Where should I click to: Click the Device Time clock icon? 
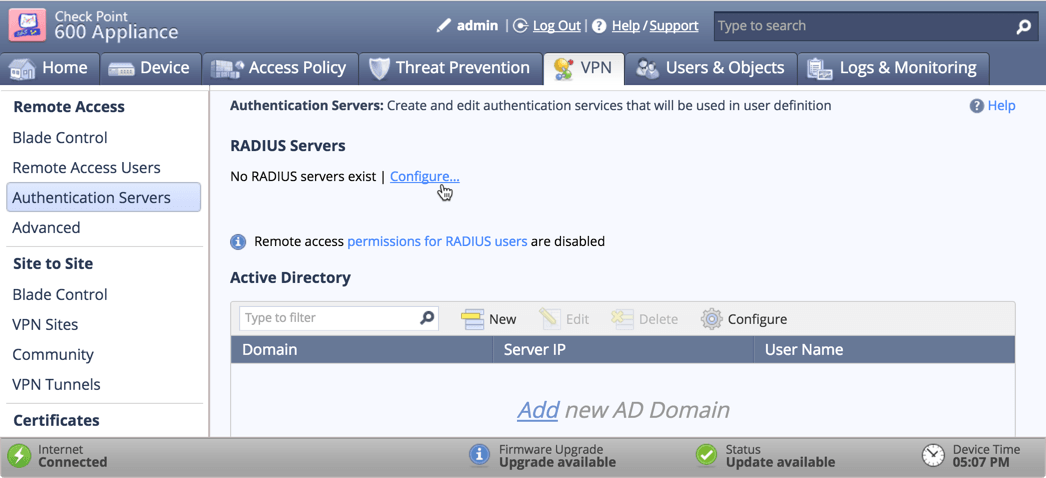pos(933,455)
